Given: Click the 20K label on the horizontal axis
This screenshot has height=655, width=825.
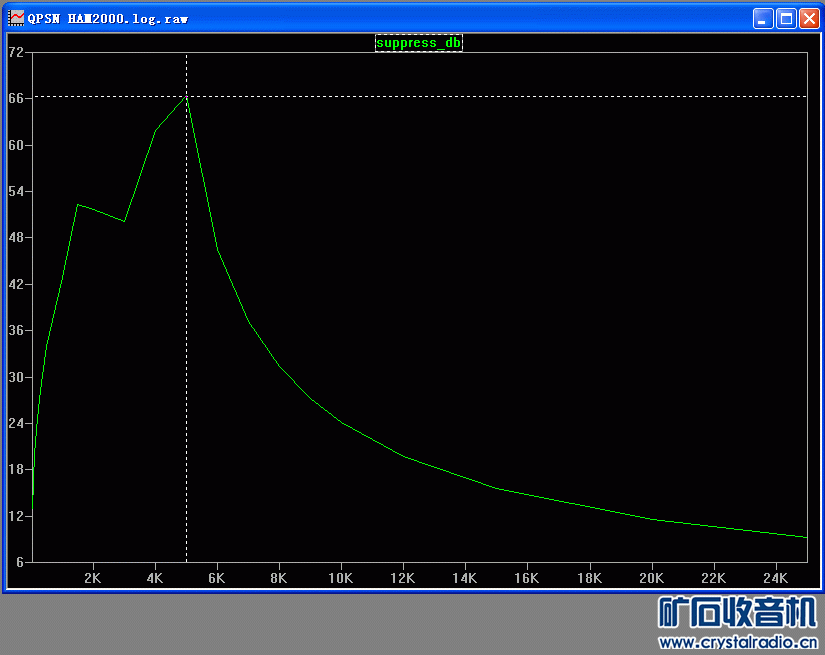Looking at the screenshot, I should [x=651, y=578].
